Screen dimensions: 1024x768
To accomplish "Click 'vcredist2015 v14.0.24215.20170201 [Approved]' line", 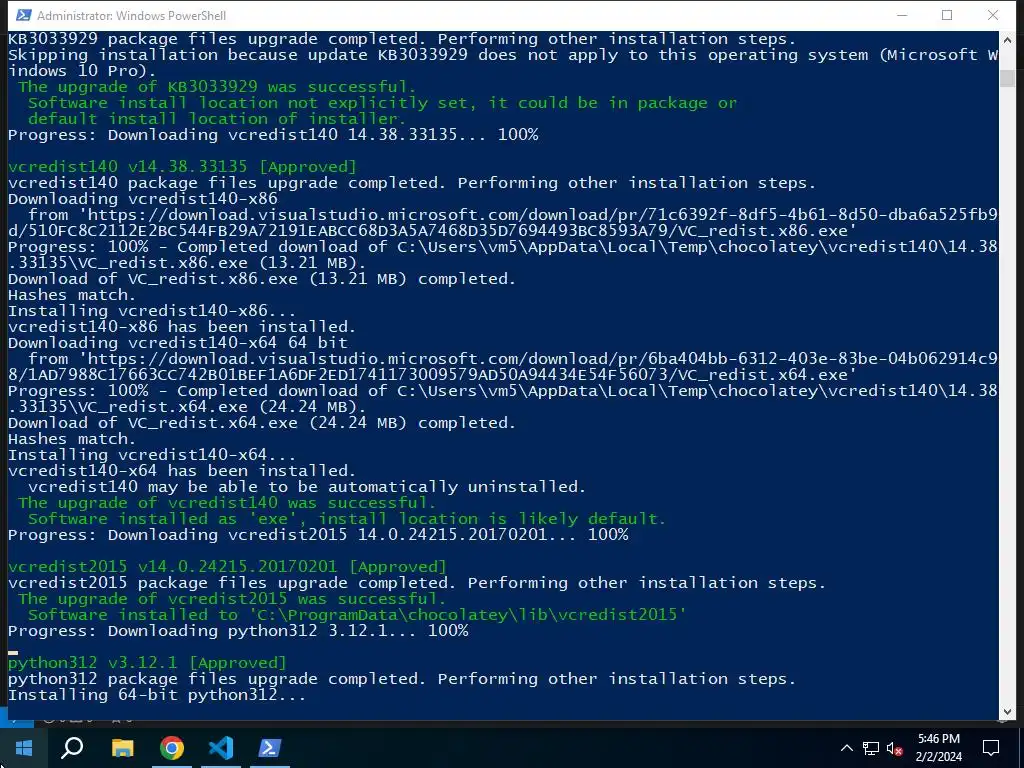I will pos(227,566).
